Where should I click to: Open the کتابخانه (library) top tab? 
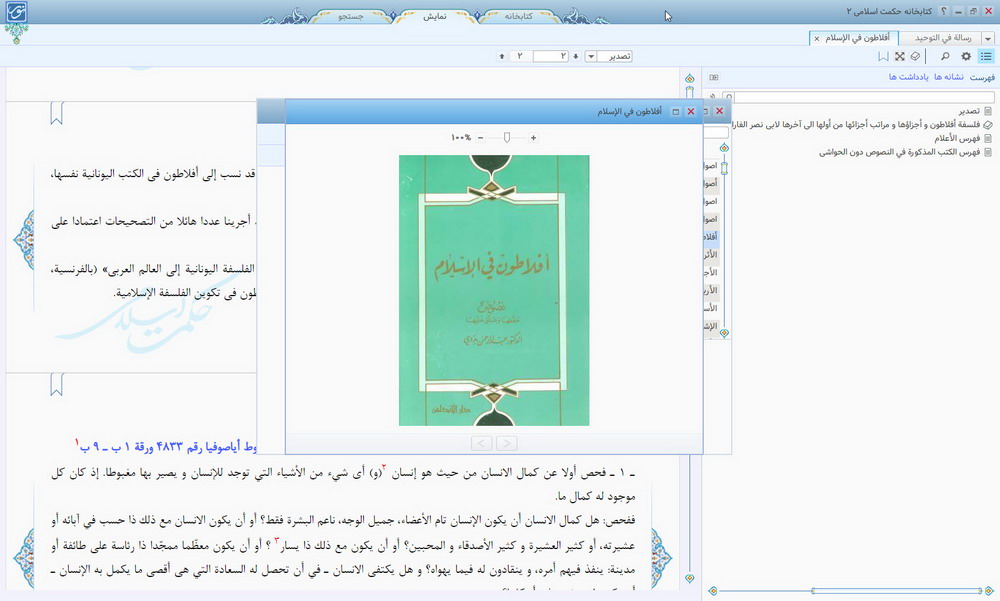[518, 17]
